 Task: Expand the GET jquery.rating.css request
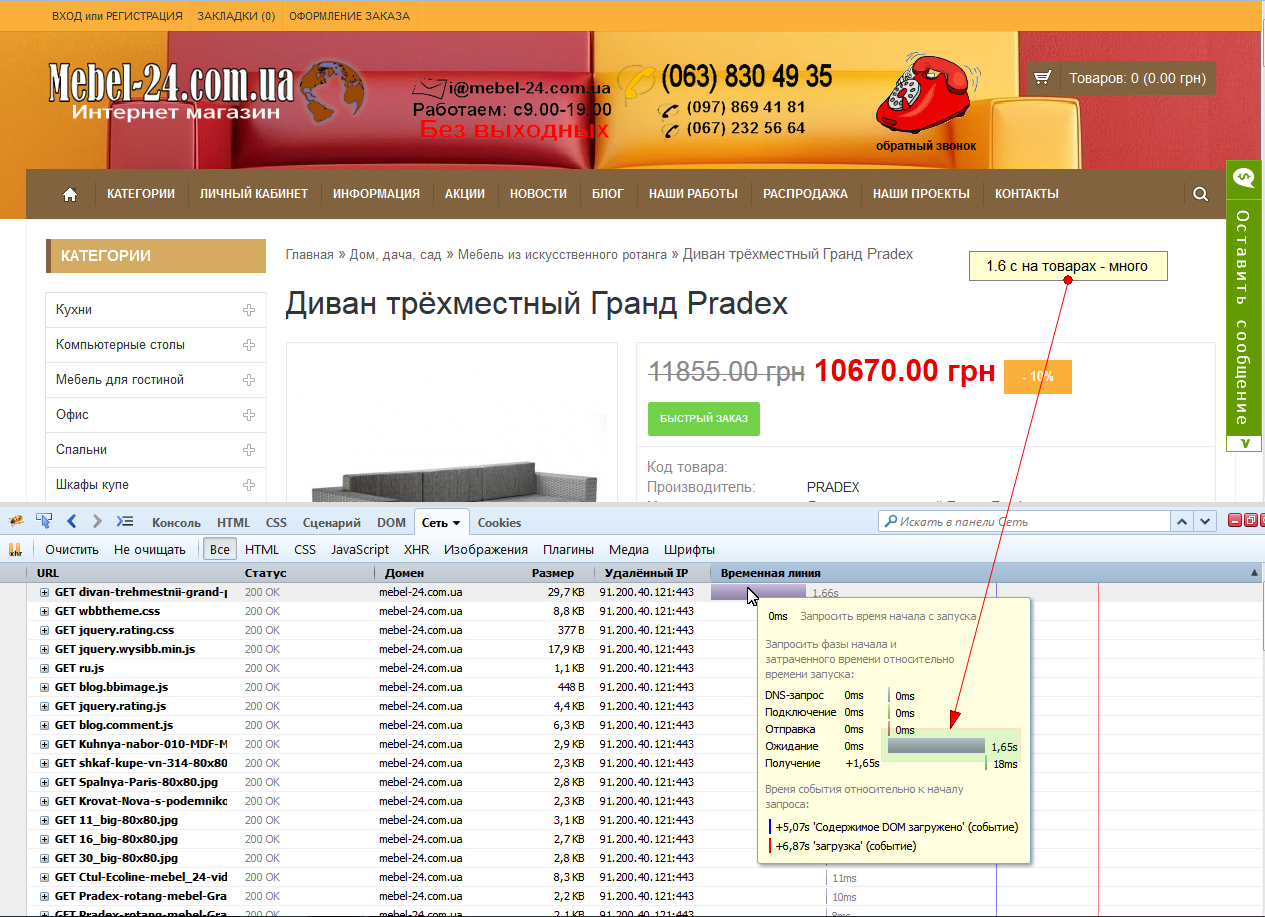pos(45,630)
